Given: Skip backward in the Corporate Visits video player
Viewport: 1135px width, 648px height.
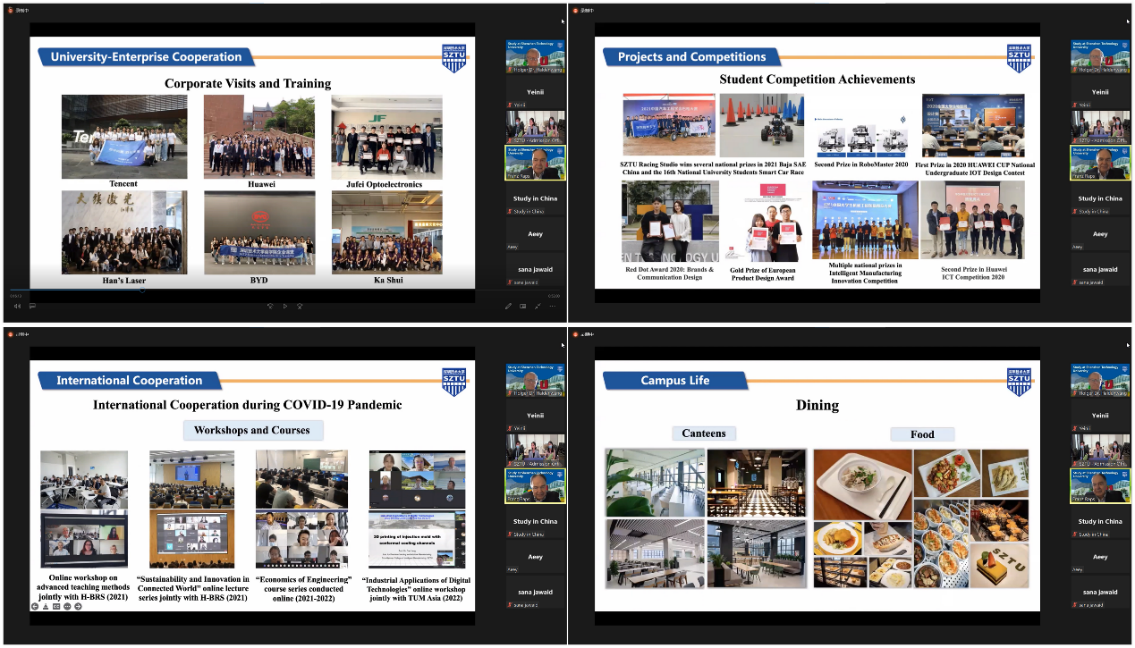Looking at the screenshot, I should [269, 306].
